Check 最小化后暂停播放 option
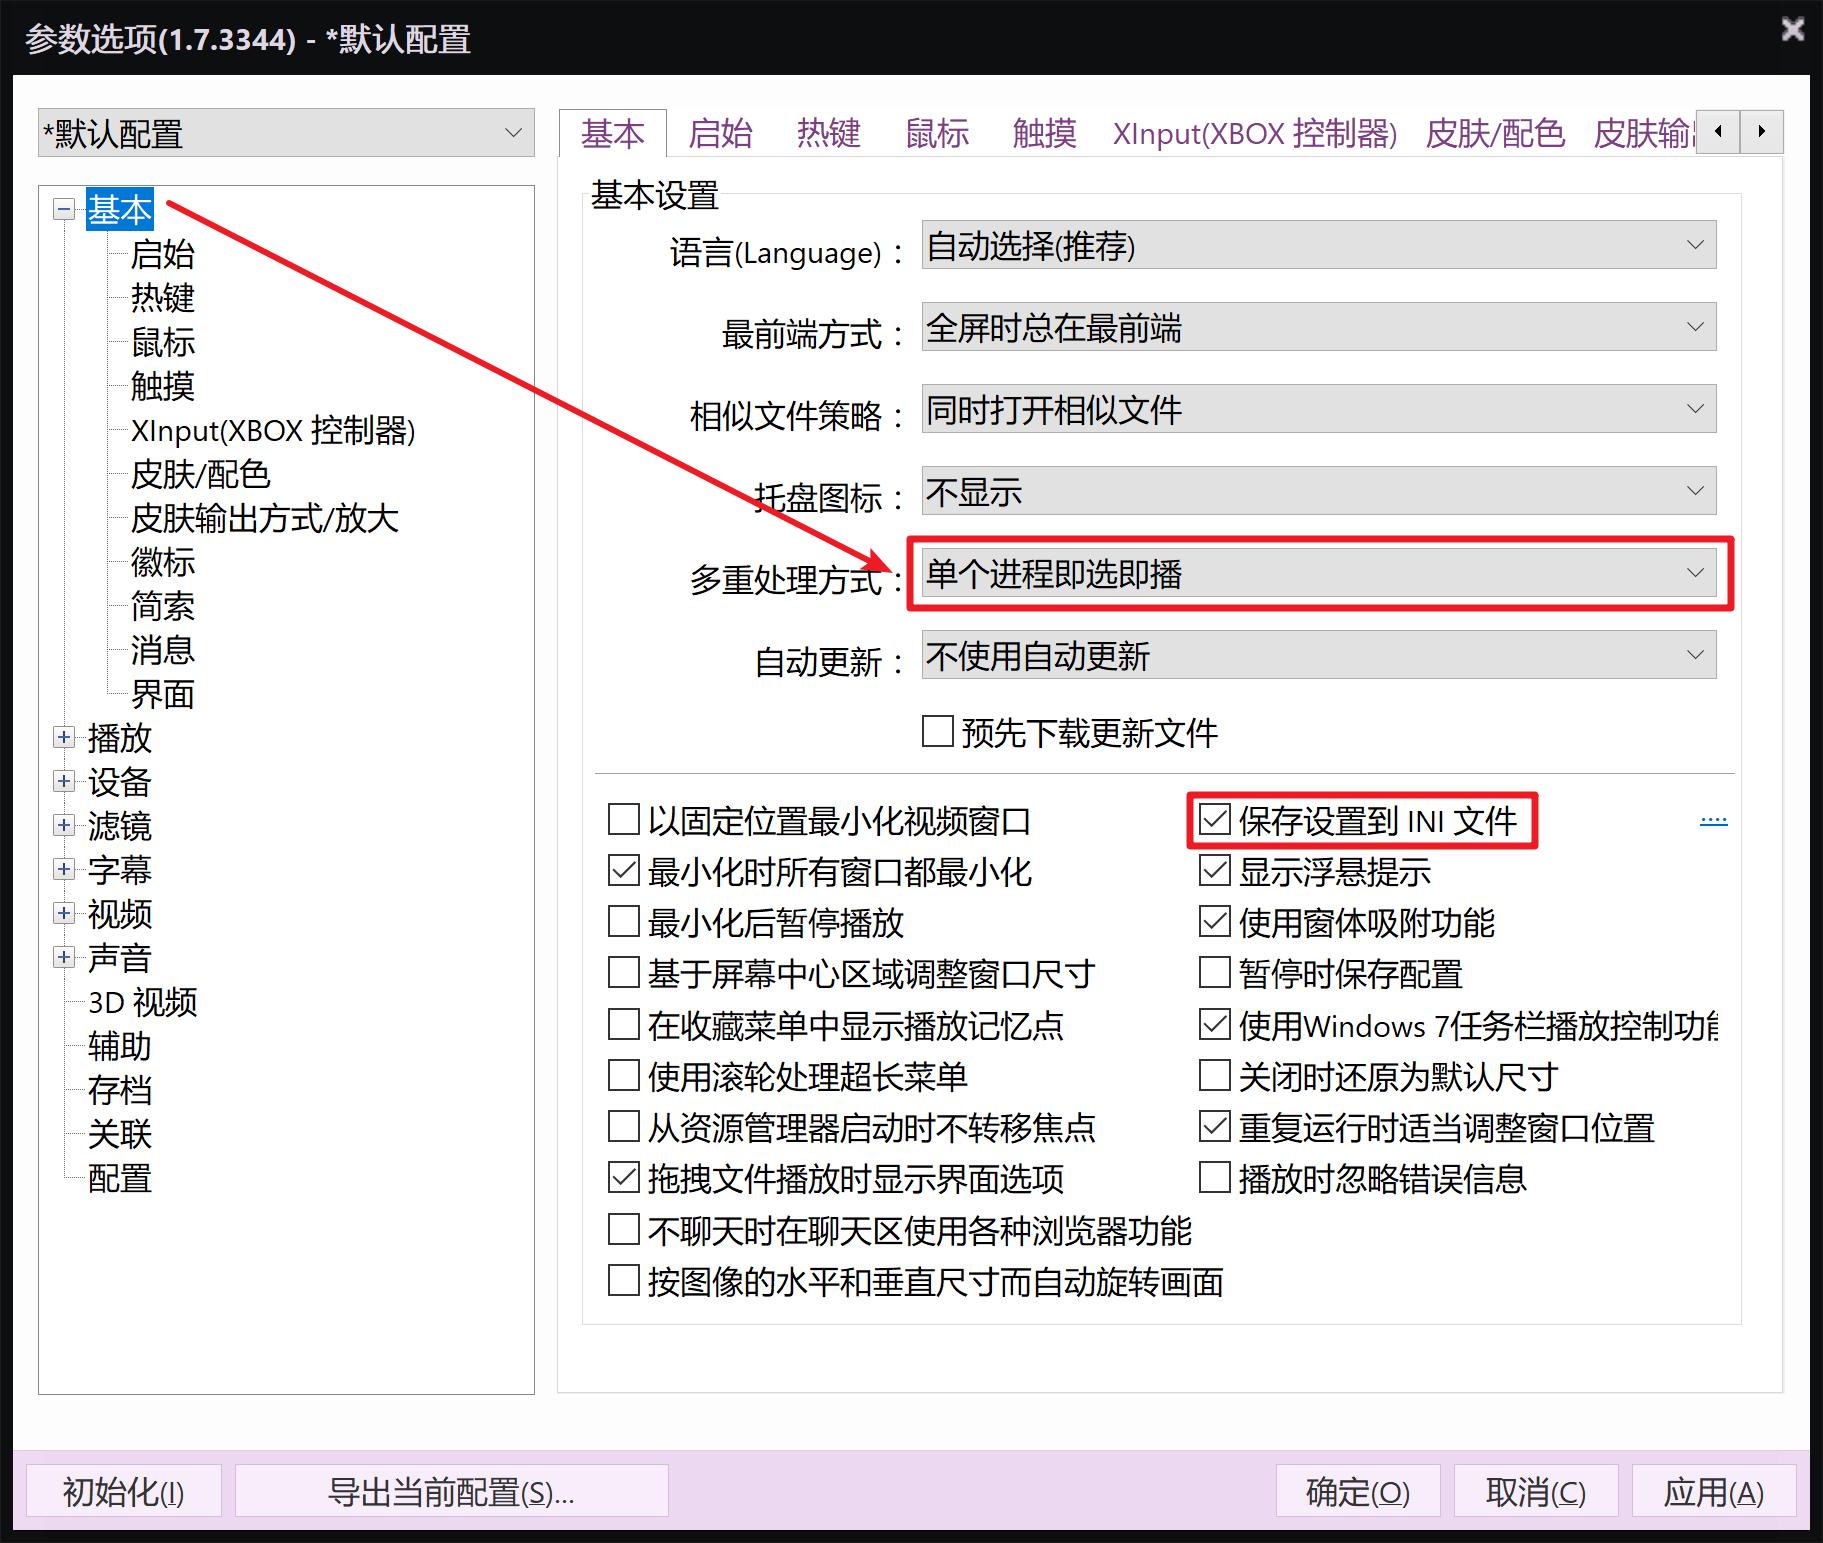This screenshot has width=1823, height=1543. (623, 921)
